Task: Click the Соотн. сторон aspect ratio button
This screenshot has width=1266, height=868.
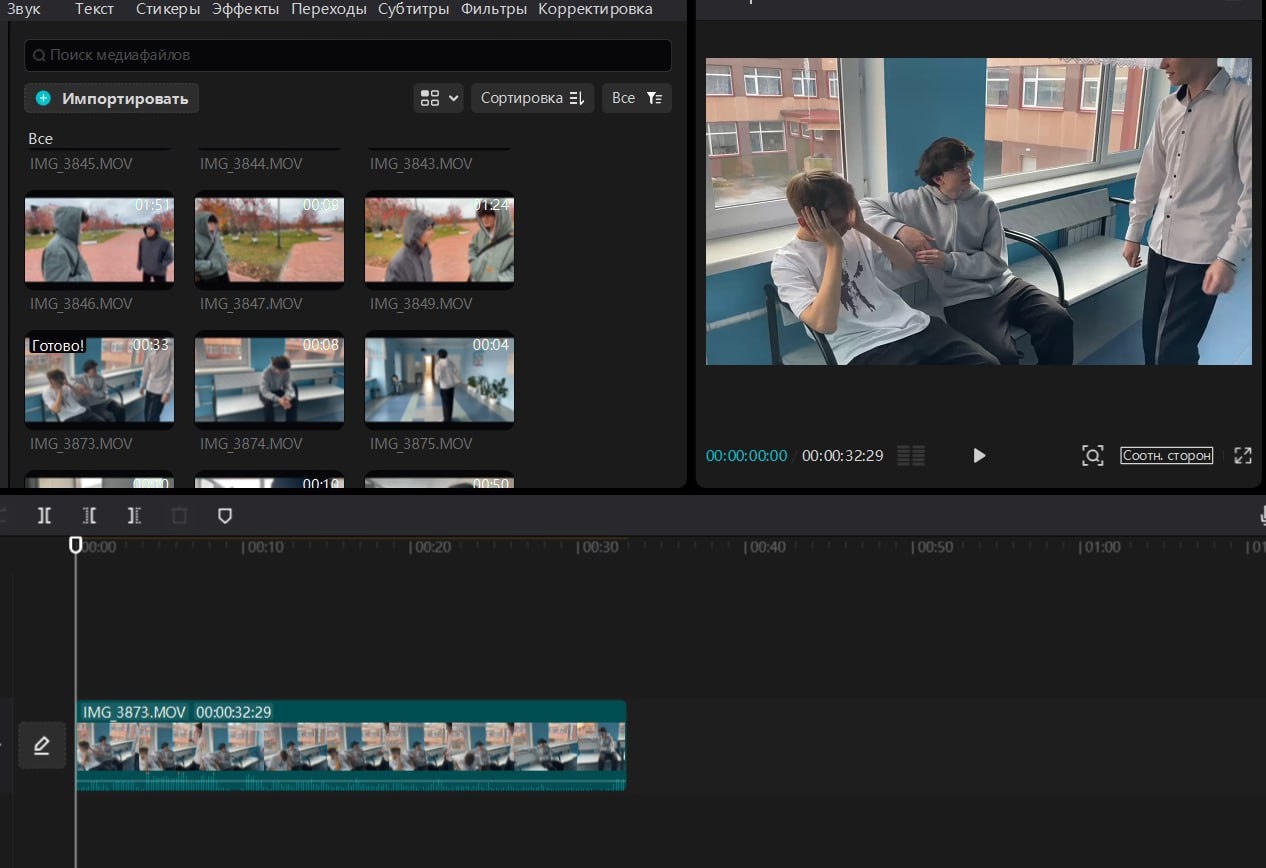Action: click(x=1166, y=456)
